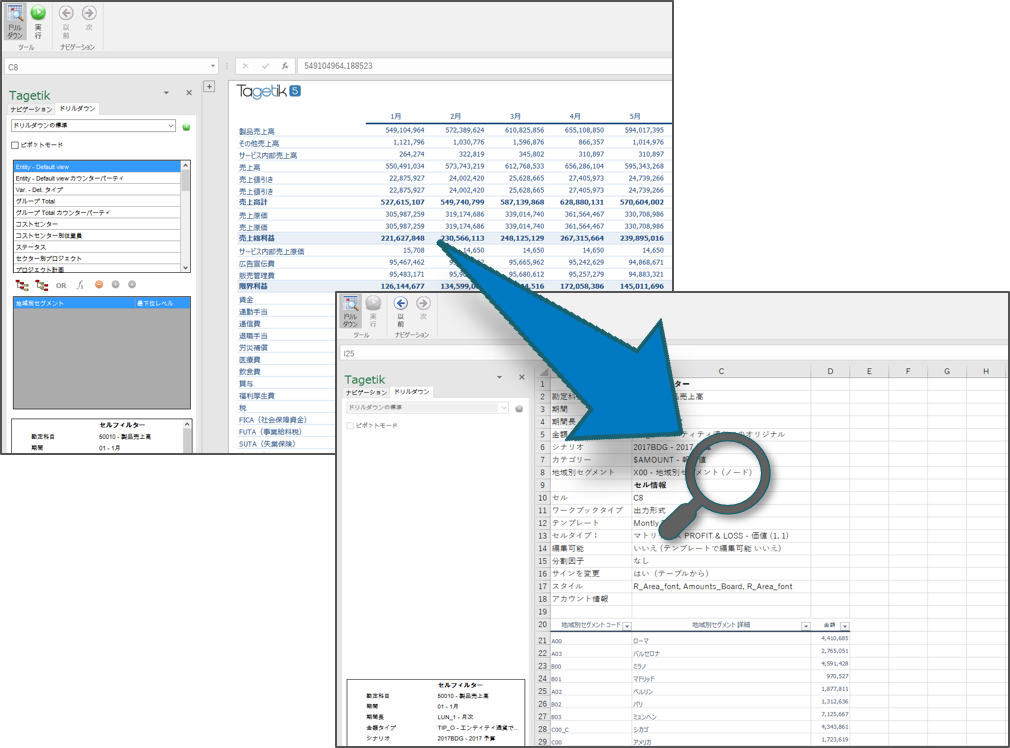Click plus expand button beside back sheet
The width and height of the screenshot is (1010, 748).
(209, 86)
